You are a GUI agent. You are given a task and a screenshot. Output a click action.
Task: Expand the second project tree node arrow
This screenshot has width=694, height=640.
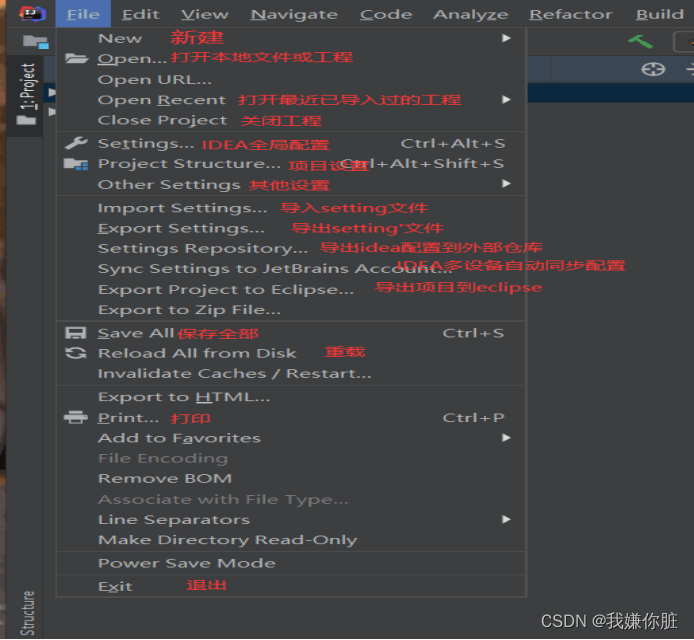click(52, 112)
